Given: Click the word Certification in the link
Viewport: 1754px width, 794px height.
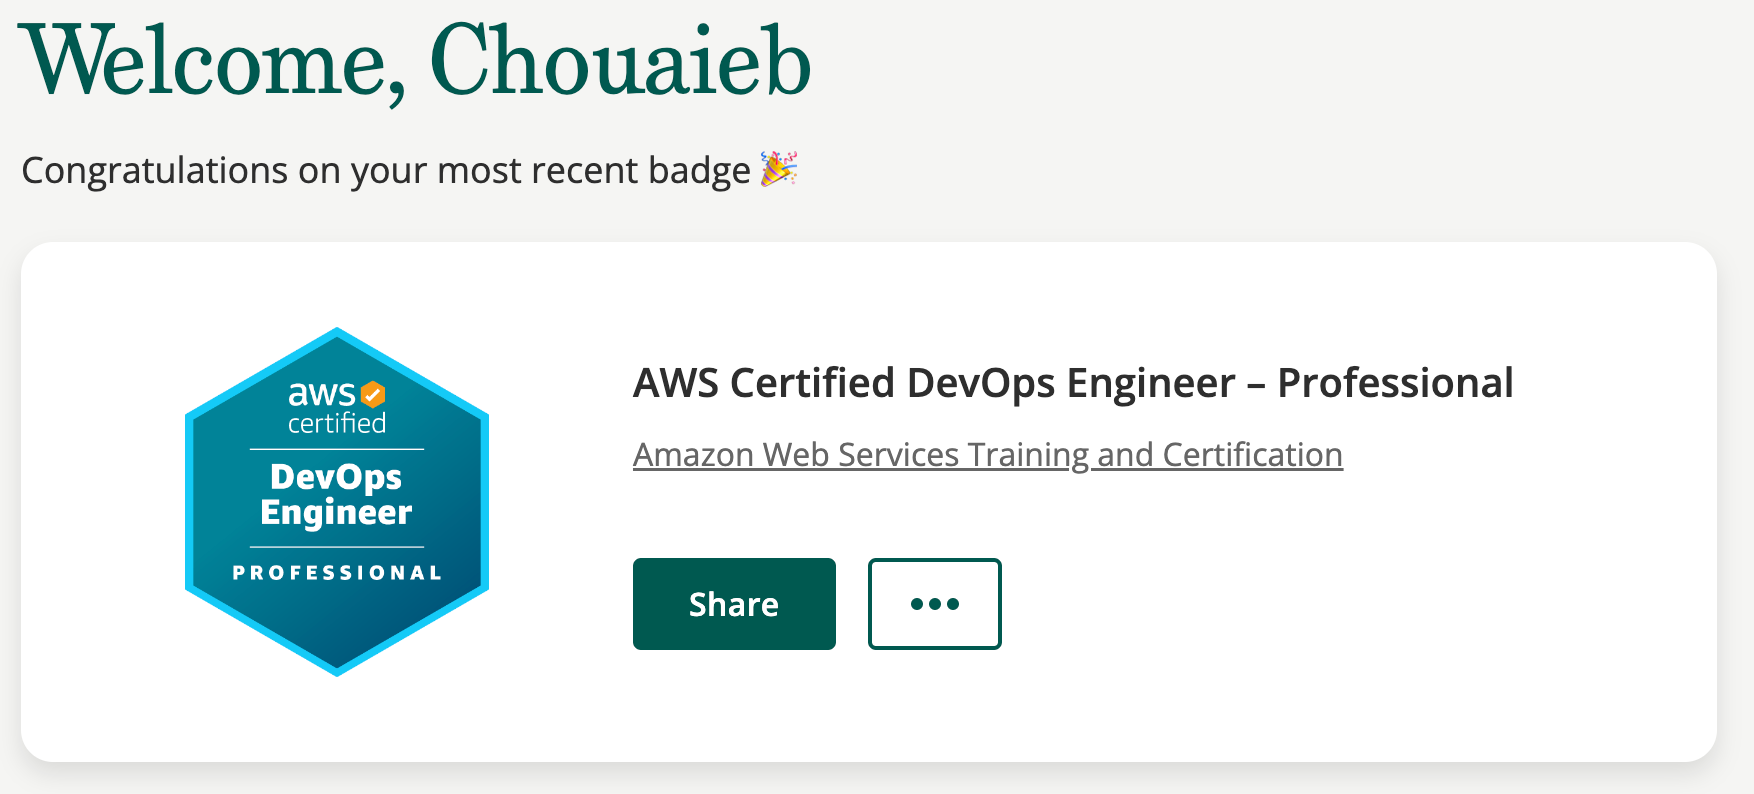Looking at the screenshot, I should (x=1252, y=455).
